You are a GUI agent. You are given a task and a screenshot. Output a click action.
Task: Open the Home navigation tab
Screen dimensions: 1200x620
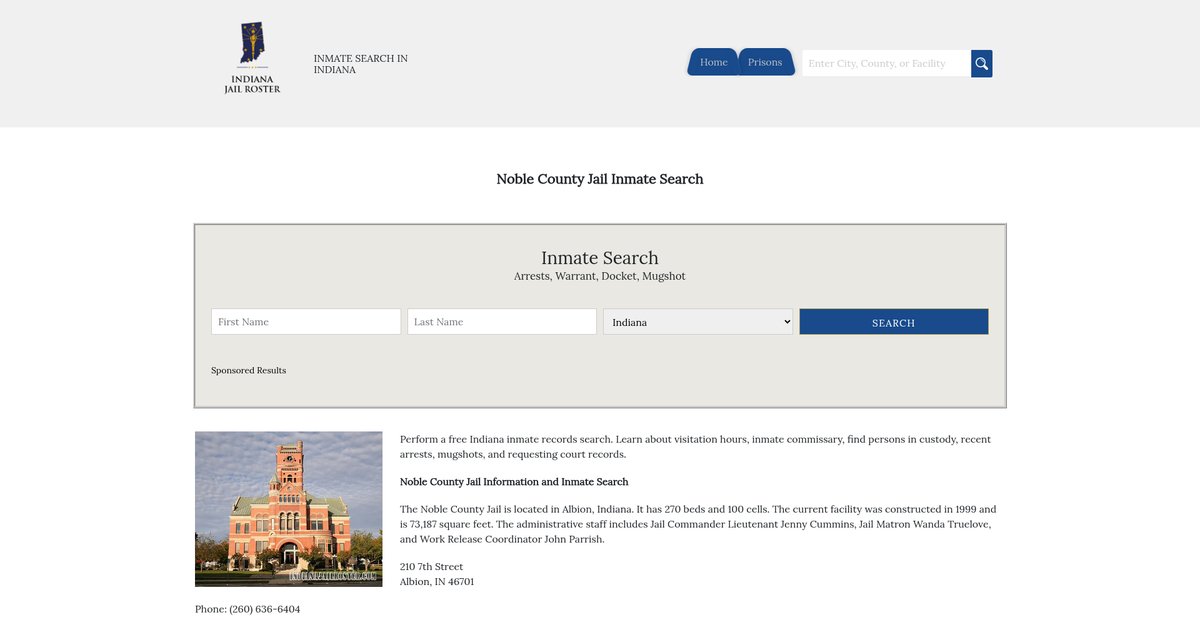[x=713, y=62]
